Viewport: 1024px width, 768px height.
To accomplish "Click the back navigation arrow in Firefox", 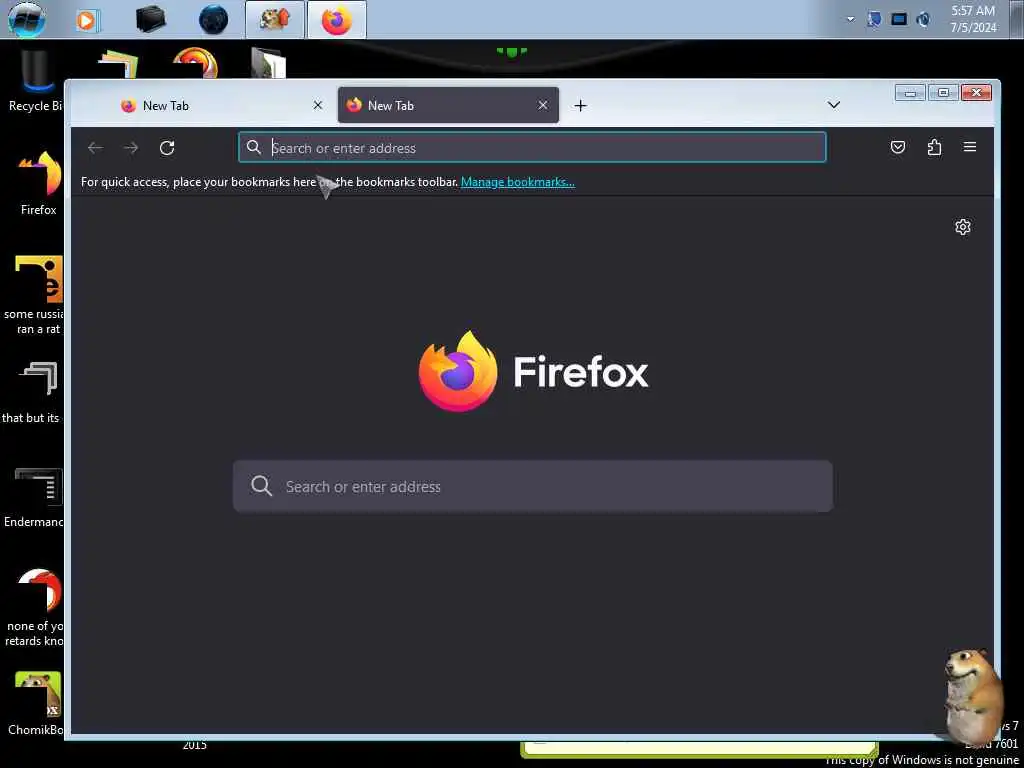I will pyautogui.click(x=95, y=148).
